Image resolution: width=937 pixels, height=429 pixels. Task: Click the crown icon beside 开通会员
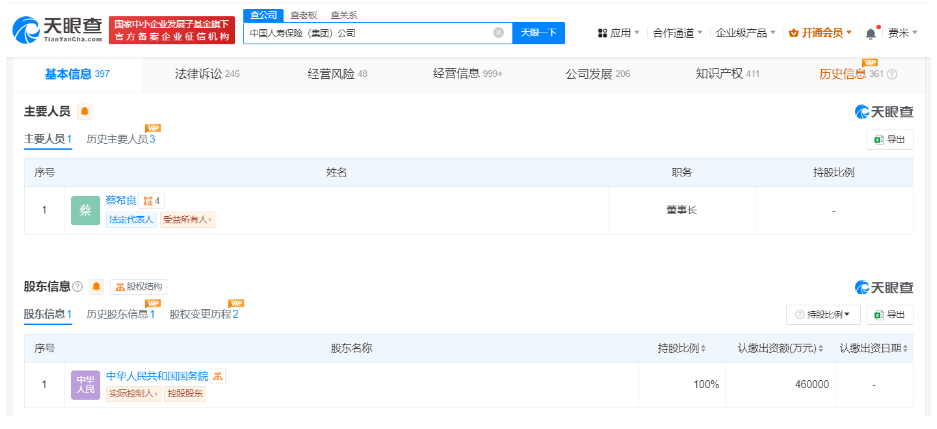(x=793, y=33)
